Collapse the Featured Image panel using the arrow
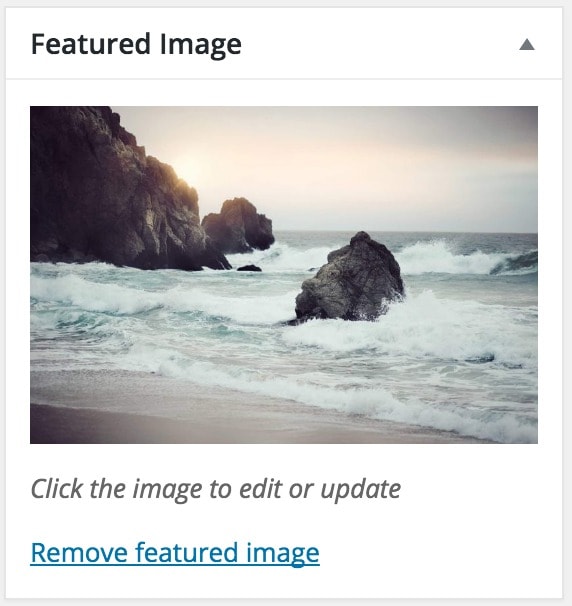572x606 pixels. 527,45
